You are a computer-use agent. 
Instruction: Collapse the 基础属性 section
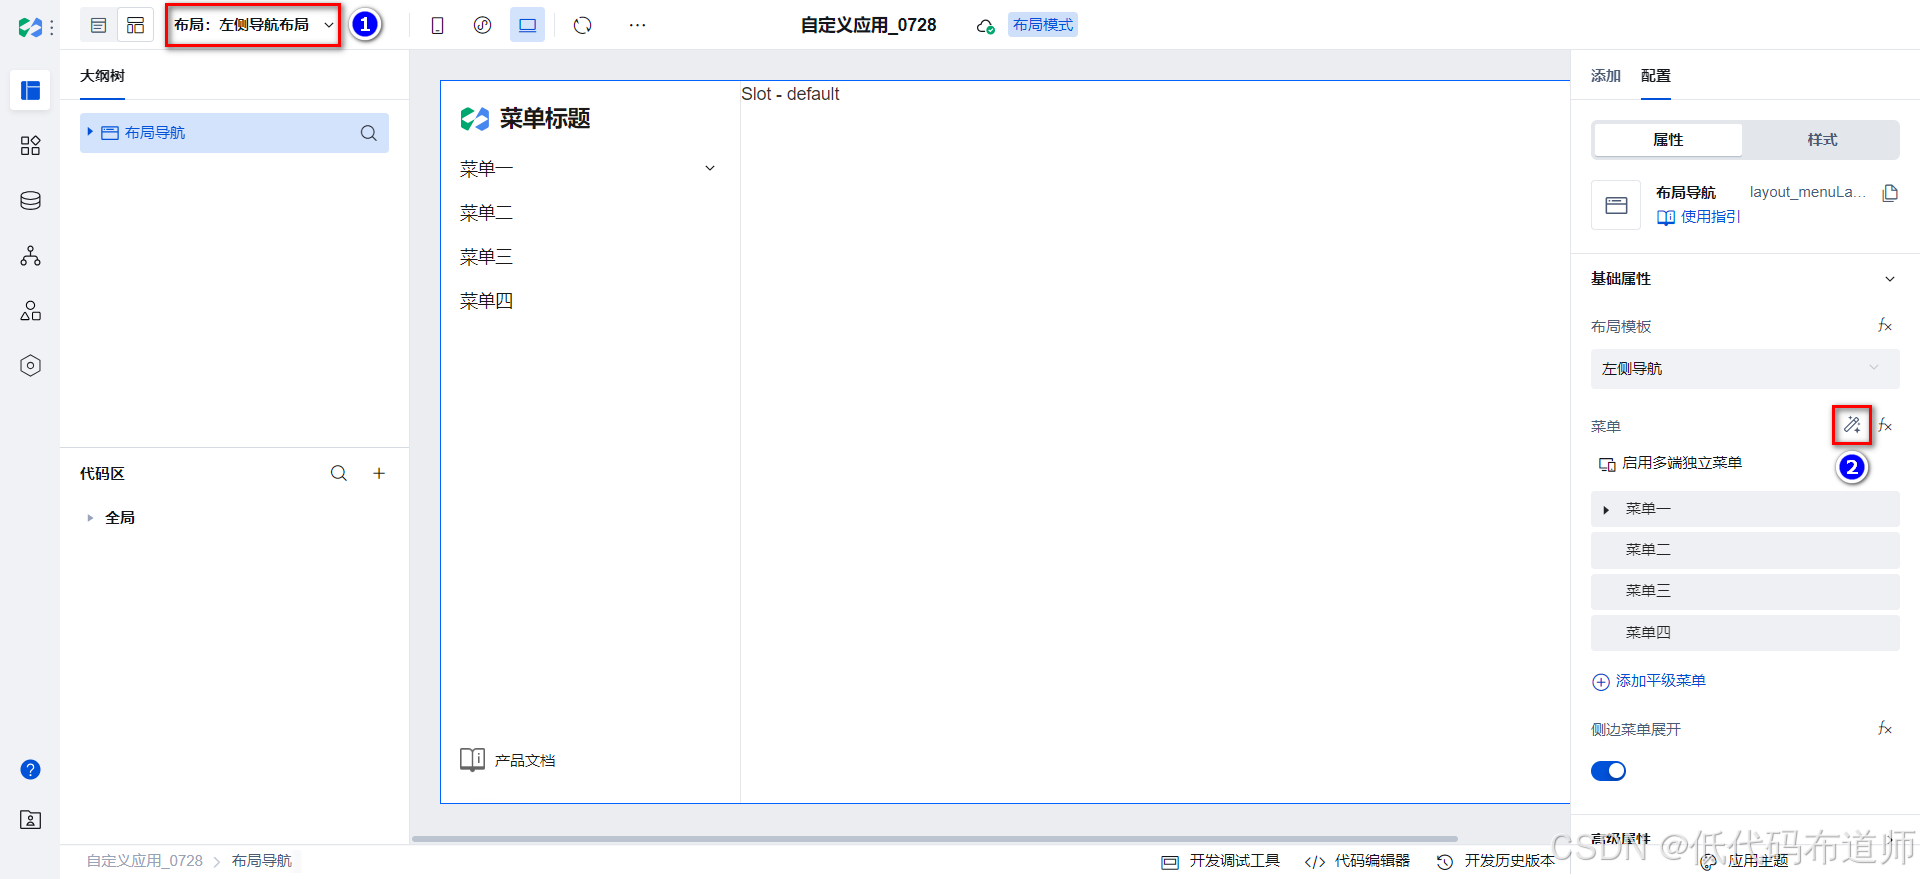click(1889, 279)
